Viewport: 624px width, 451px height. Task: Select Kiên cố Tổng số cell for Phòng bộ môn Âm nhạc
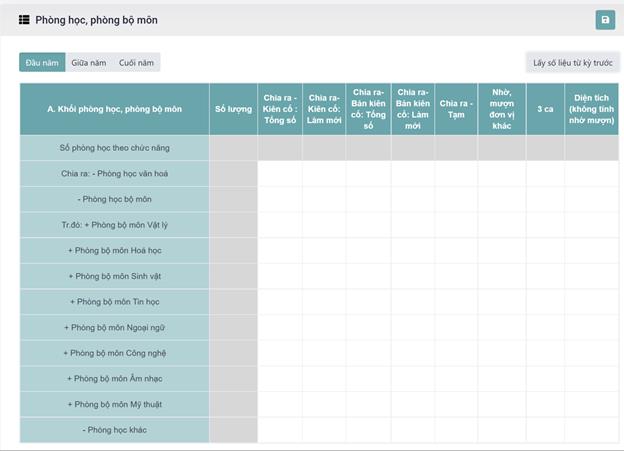(279, 379)
